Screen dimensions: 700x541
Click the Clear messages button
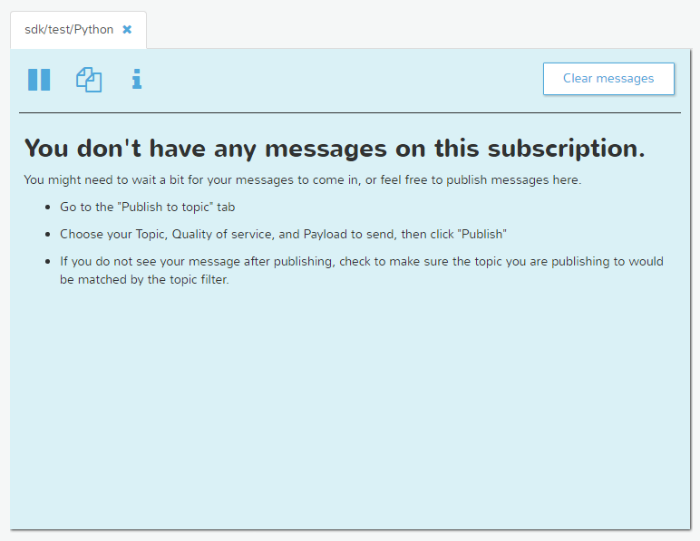[608, 79]
